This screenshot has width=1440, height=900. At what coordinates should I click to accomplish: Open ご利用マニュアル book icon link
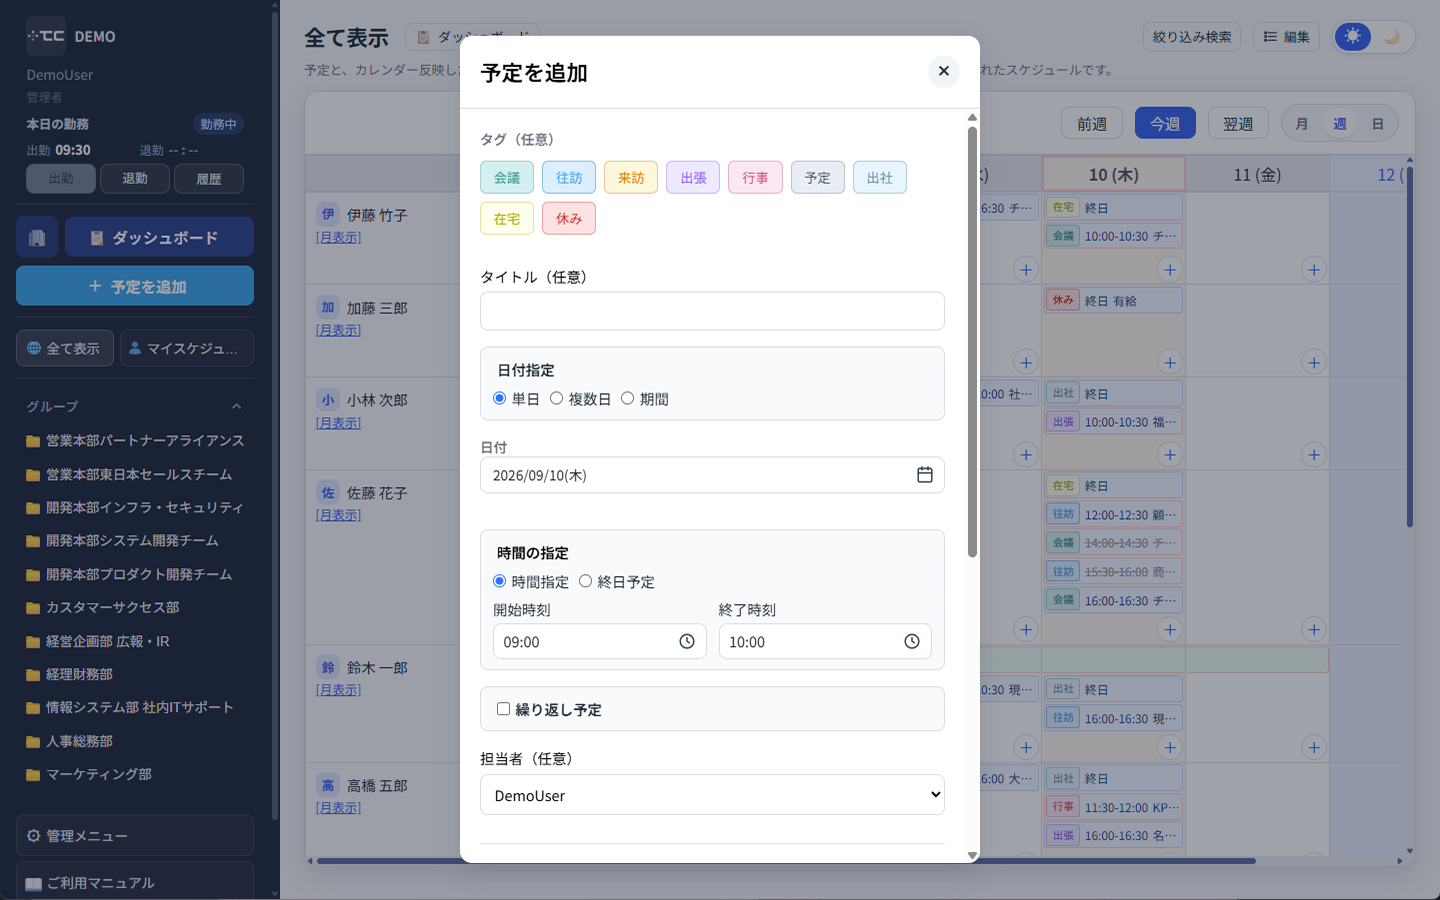(x=135, y=883)
